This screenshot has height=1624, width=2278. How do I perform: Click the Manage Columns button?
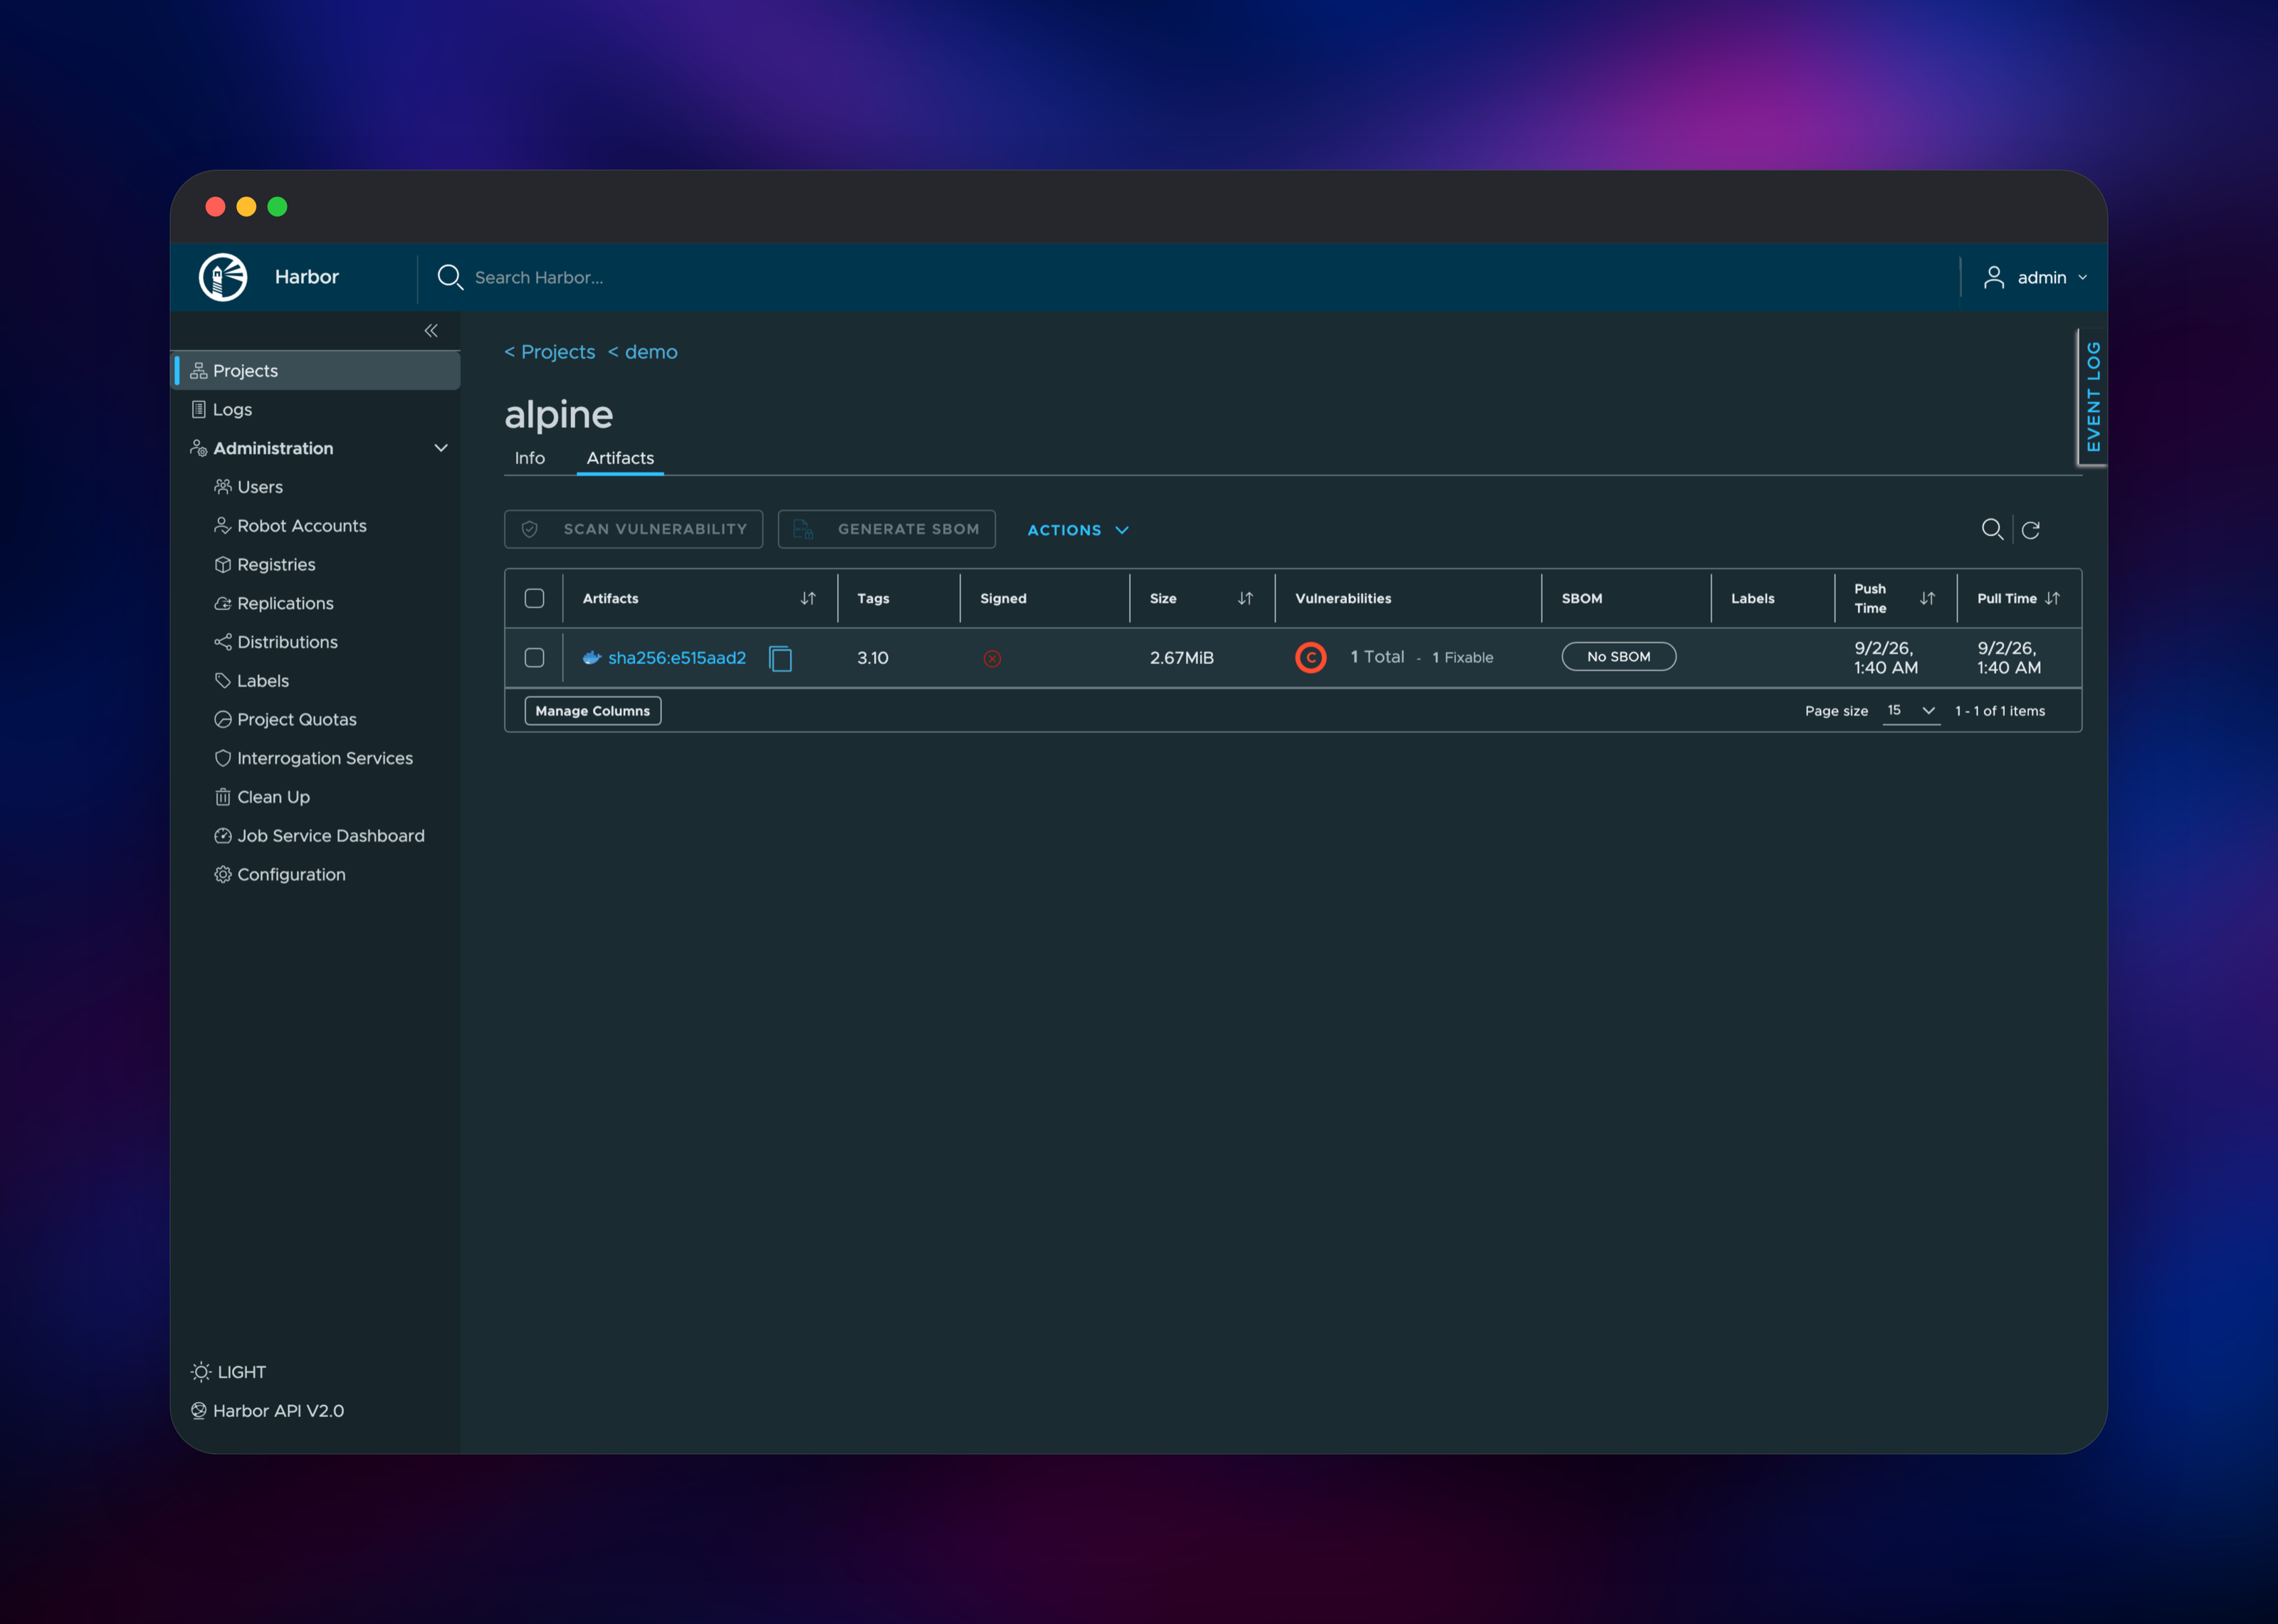(593, 711)
